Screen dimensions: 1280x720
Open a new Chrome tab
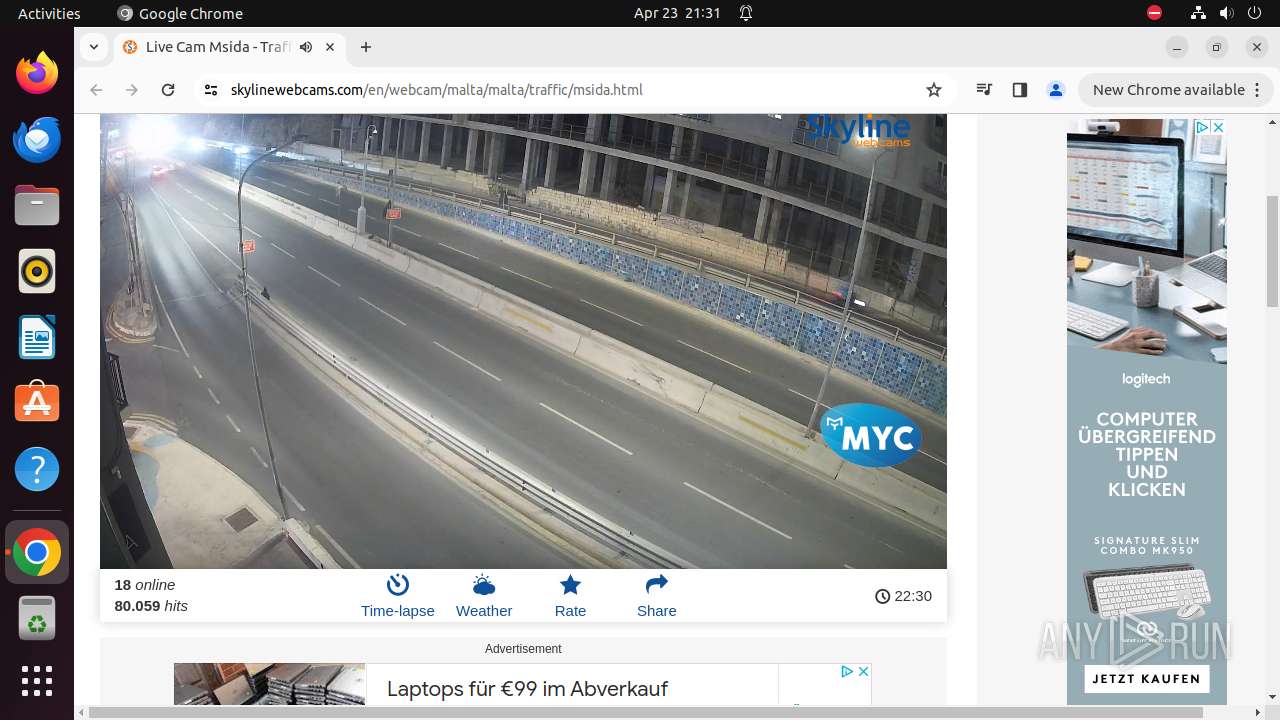366,47
